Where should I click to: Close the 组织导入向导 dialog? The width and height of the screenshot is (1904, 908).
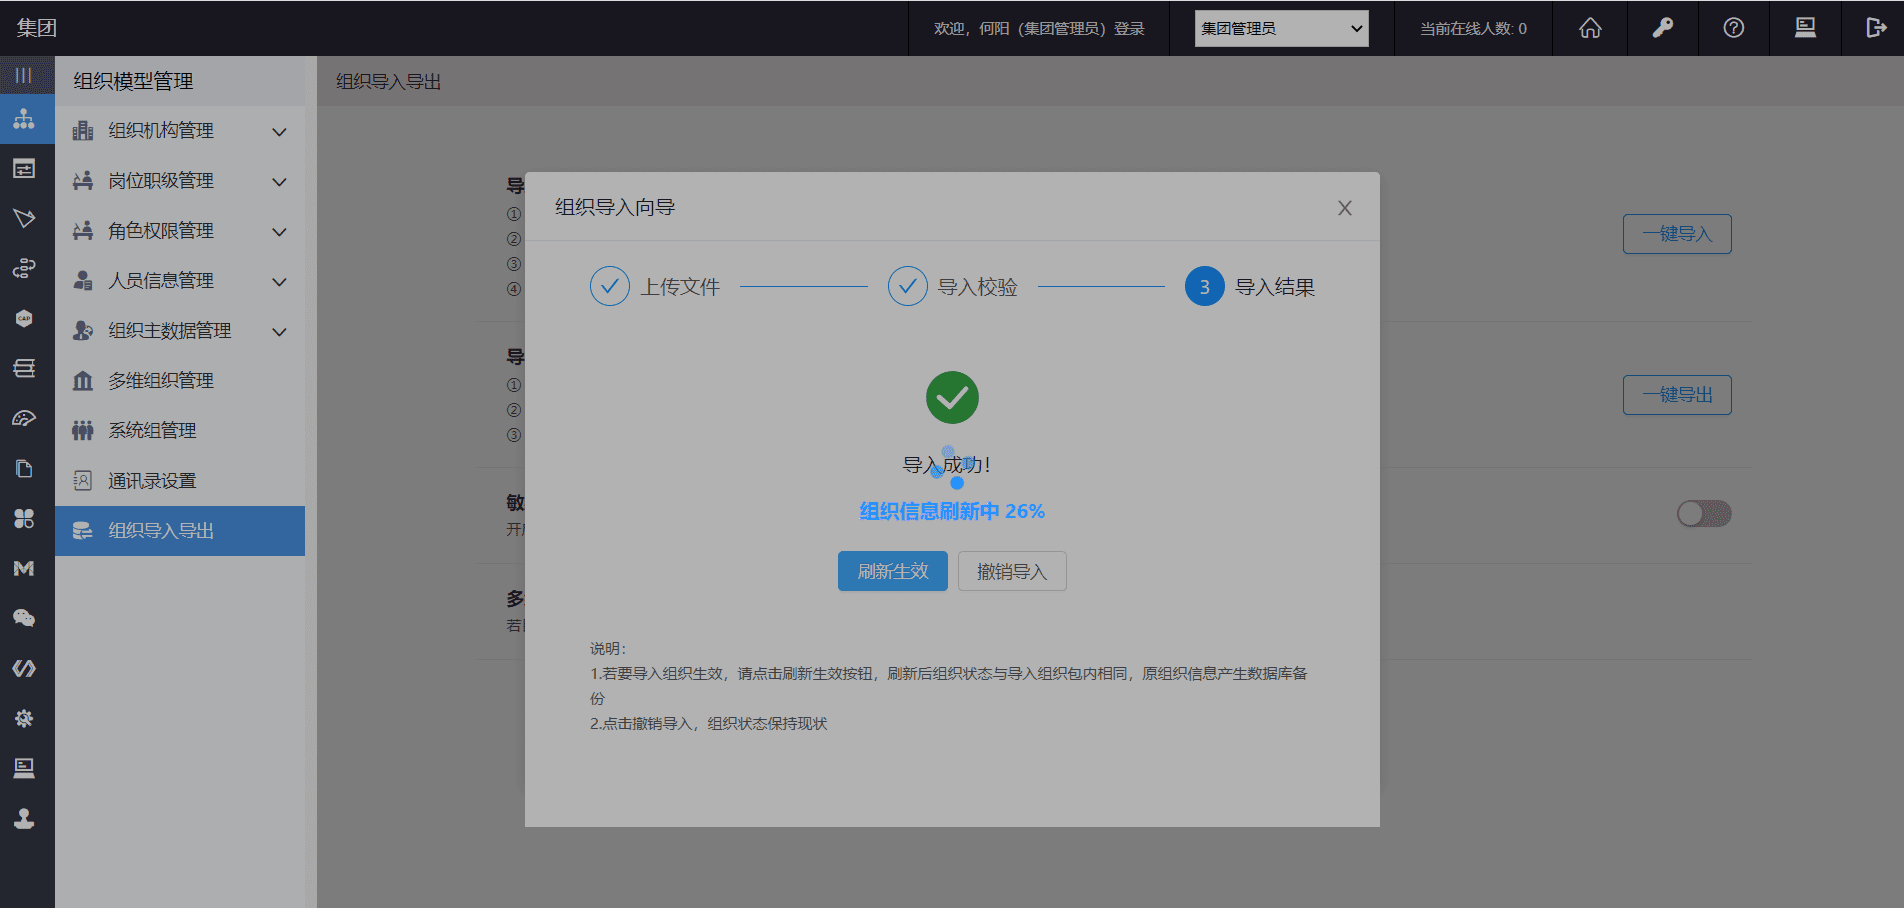tap(1345, 208)
